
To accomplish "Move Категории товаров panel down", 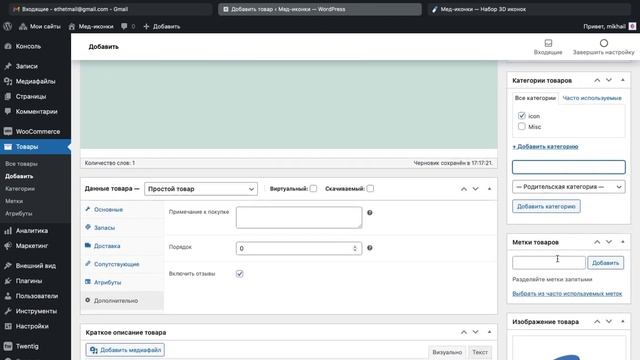I will pos(609,80).
